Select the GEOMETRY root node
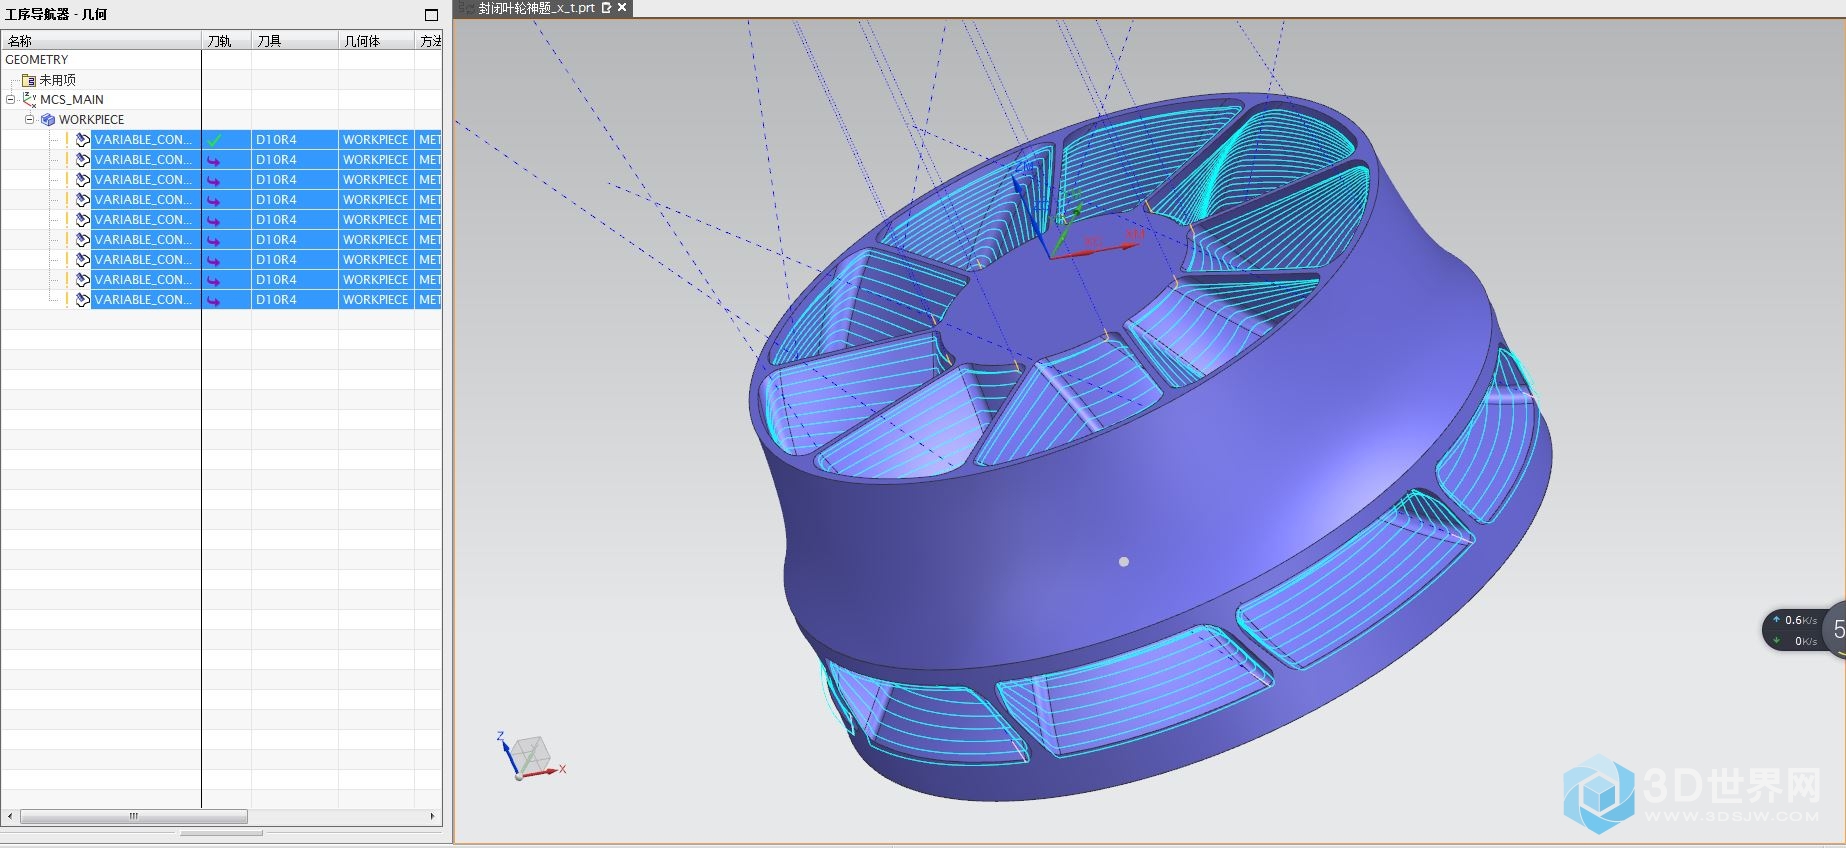 [37, 60]
